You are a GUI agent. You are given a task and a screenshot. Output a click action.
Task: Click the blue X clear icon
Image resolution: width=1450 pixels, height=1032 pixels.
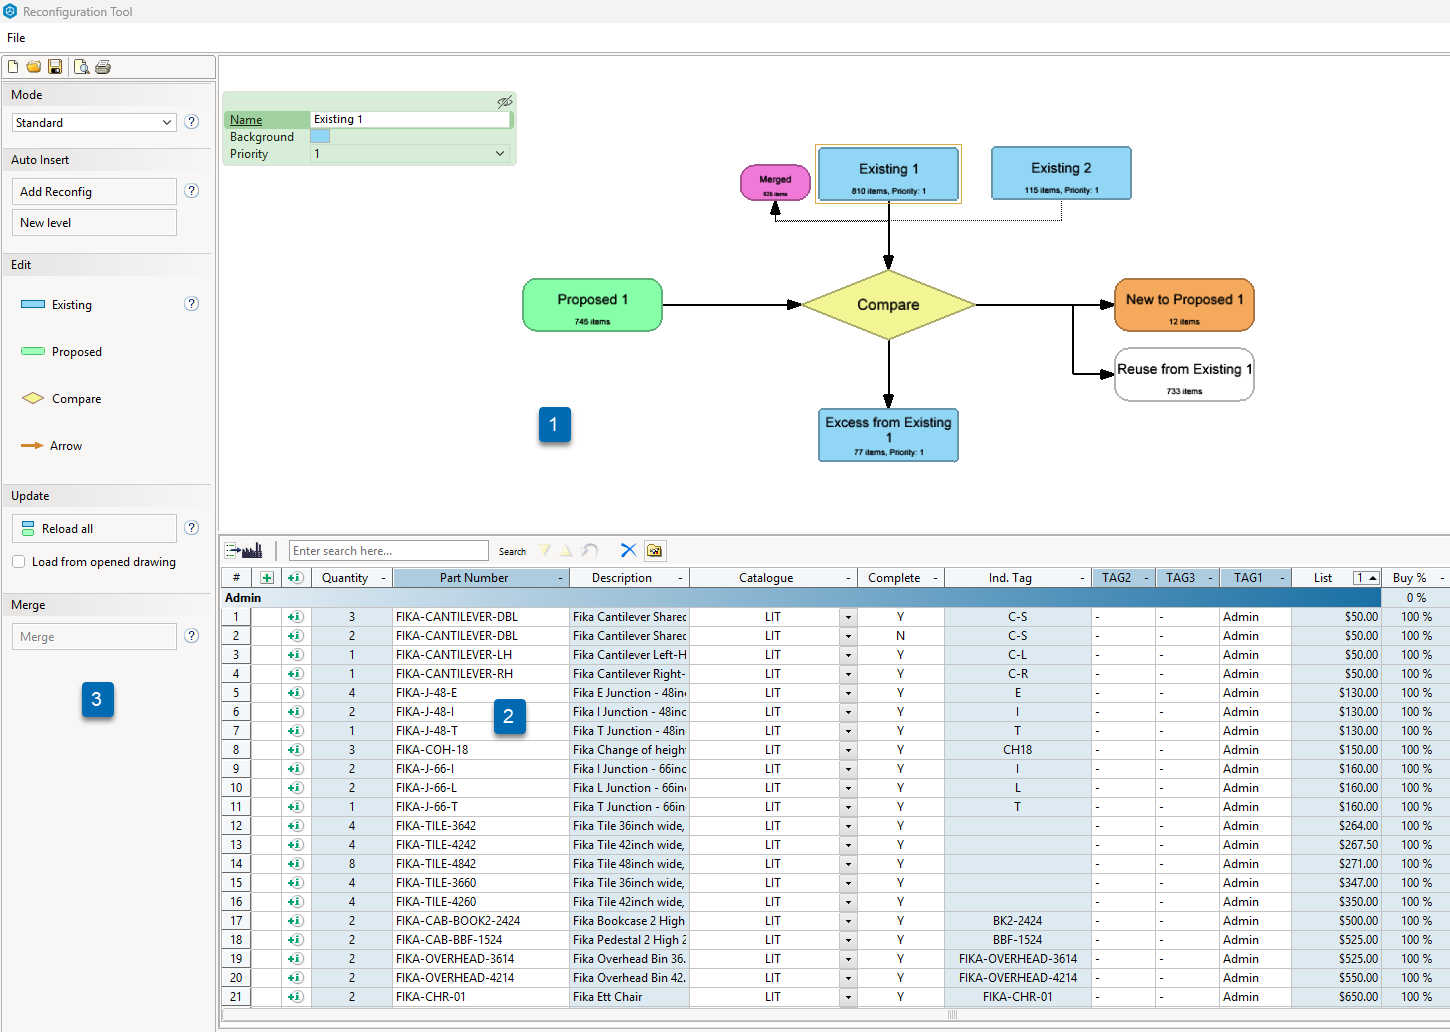[x=628, y=550]
